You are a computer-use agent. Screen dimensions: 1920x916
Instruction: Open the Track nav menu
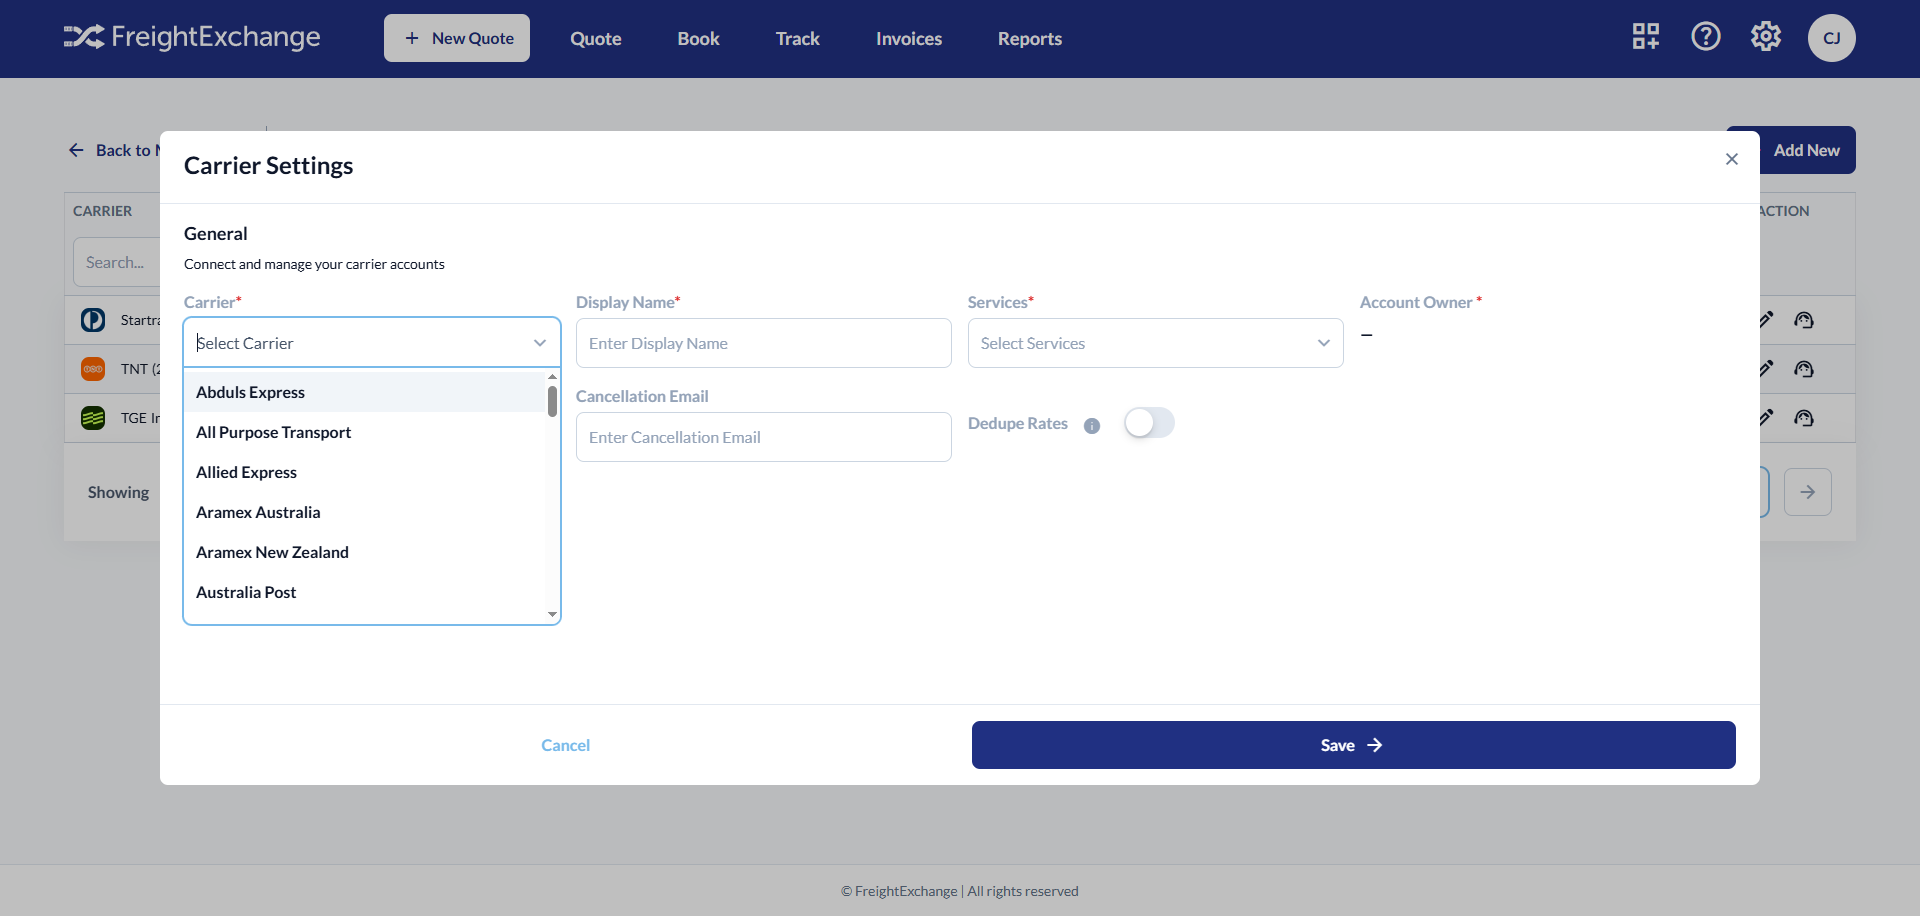798,38
